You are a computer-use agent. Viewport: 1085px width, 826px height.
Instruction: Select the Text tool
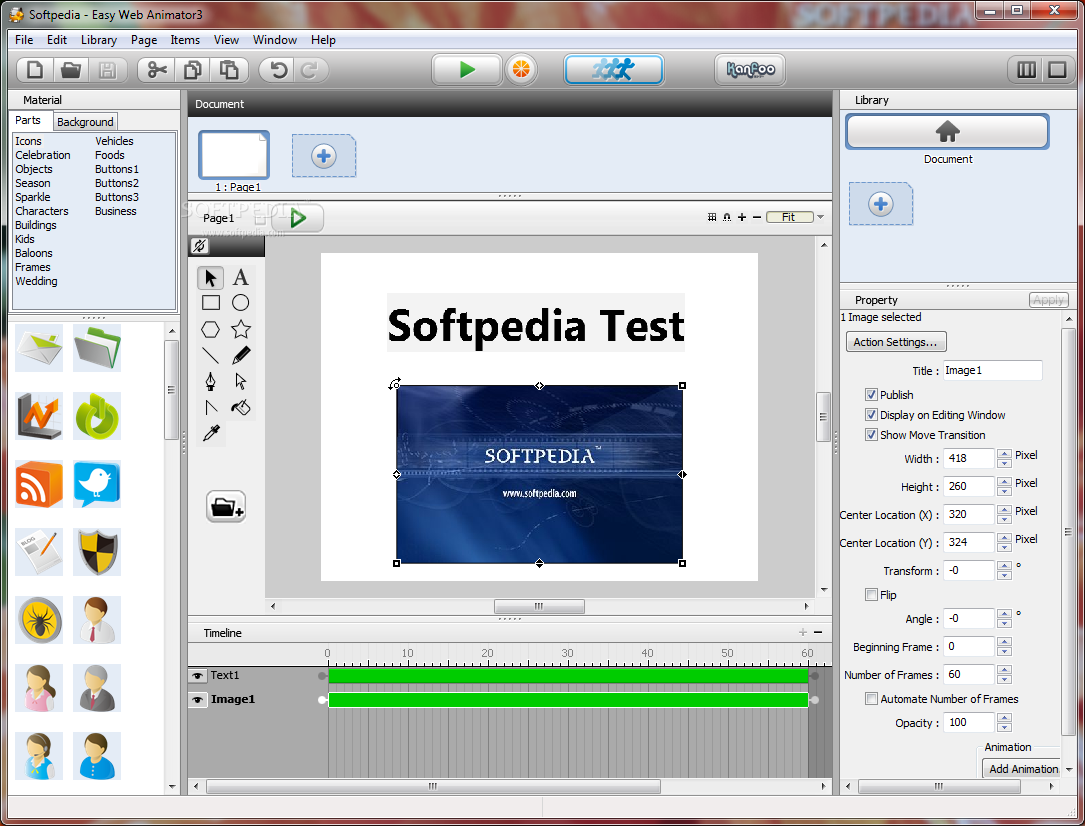[x=240, y=277]
